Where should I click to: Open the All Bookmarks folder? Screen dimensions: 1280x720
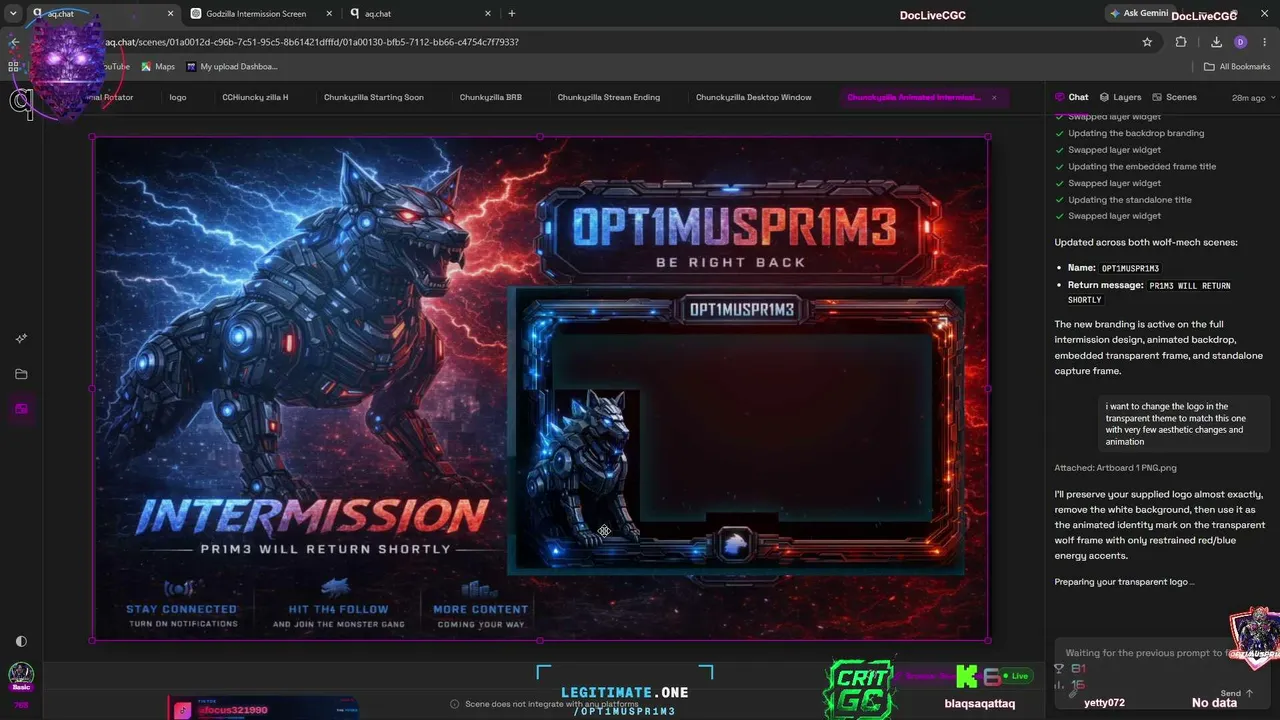(x=1237, y=67)
